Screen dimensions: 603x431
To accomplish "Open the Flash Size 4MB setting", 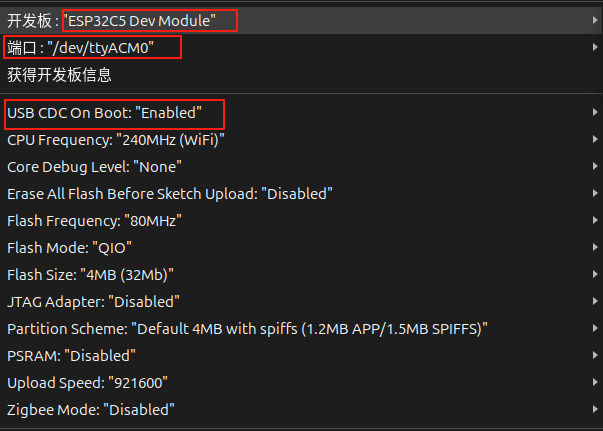I will pos(91,274).
